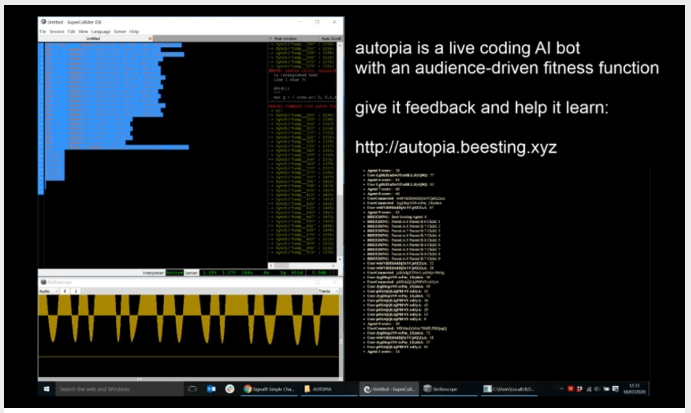
Task: Open the Audio bus type dropdown in Stethoscope
Action: point(48,291)
